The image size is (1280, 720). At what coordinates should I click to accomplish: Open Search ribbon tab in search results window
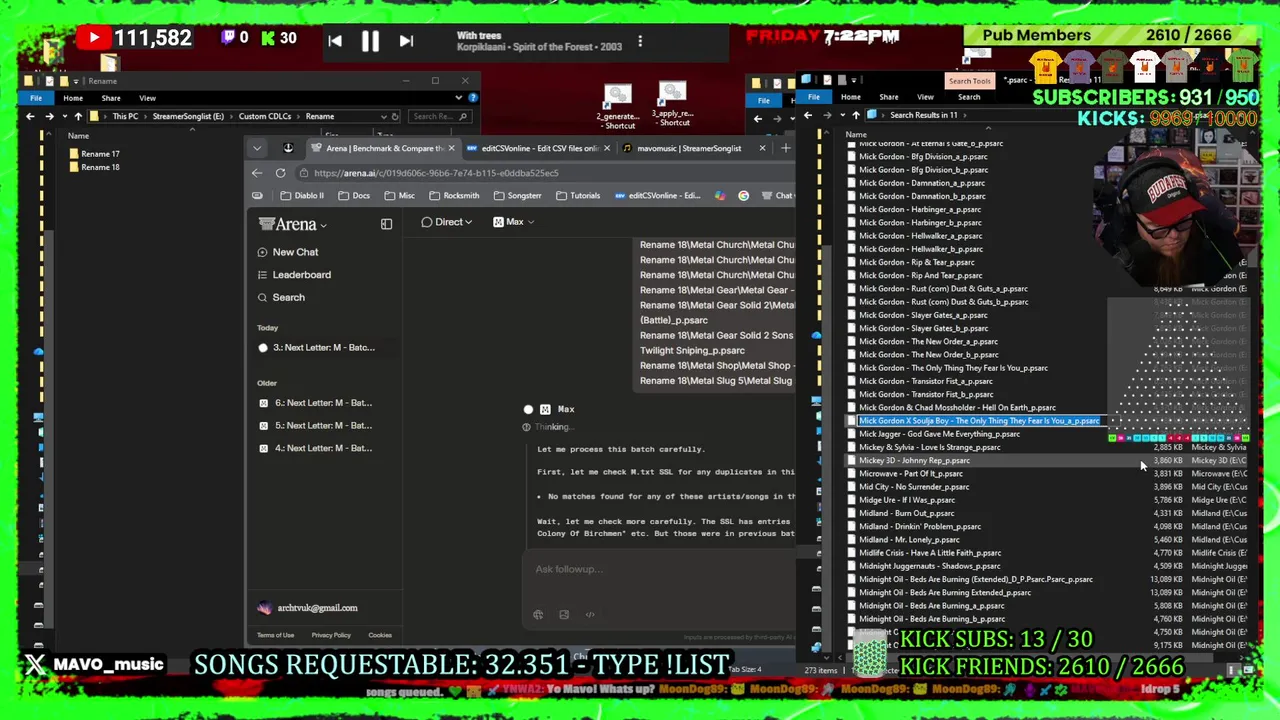(969, 97)
